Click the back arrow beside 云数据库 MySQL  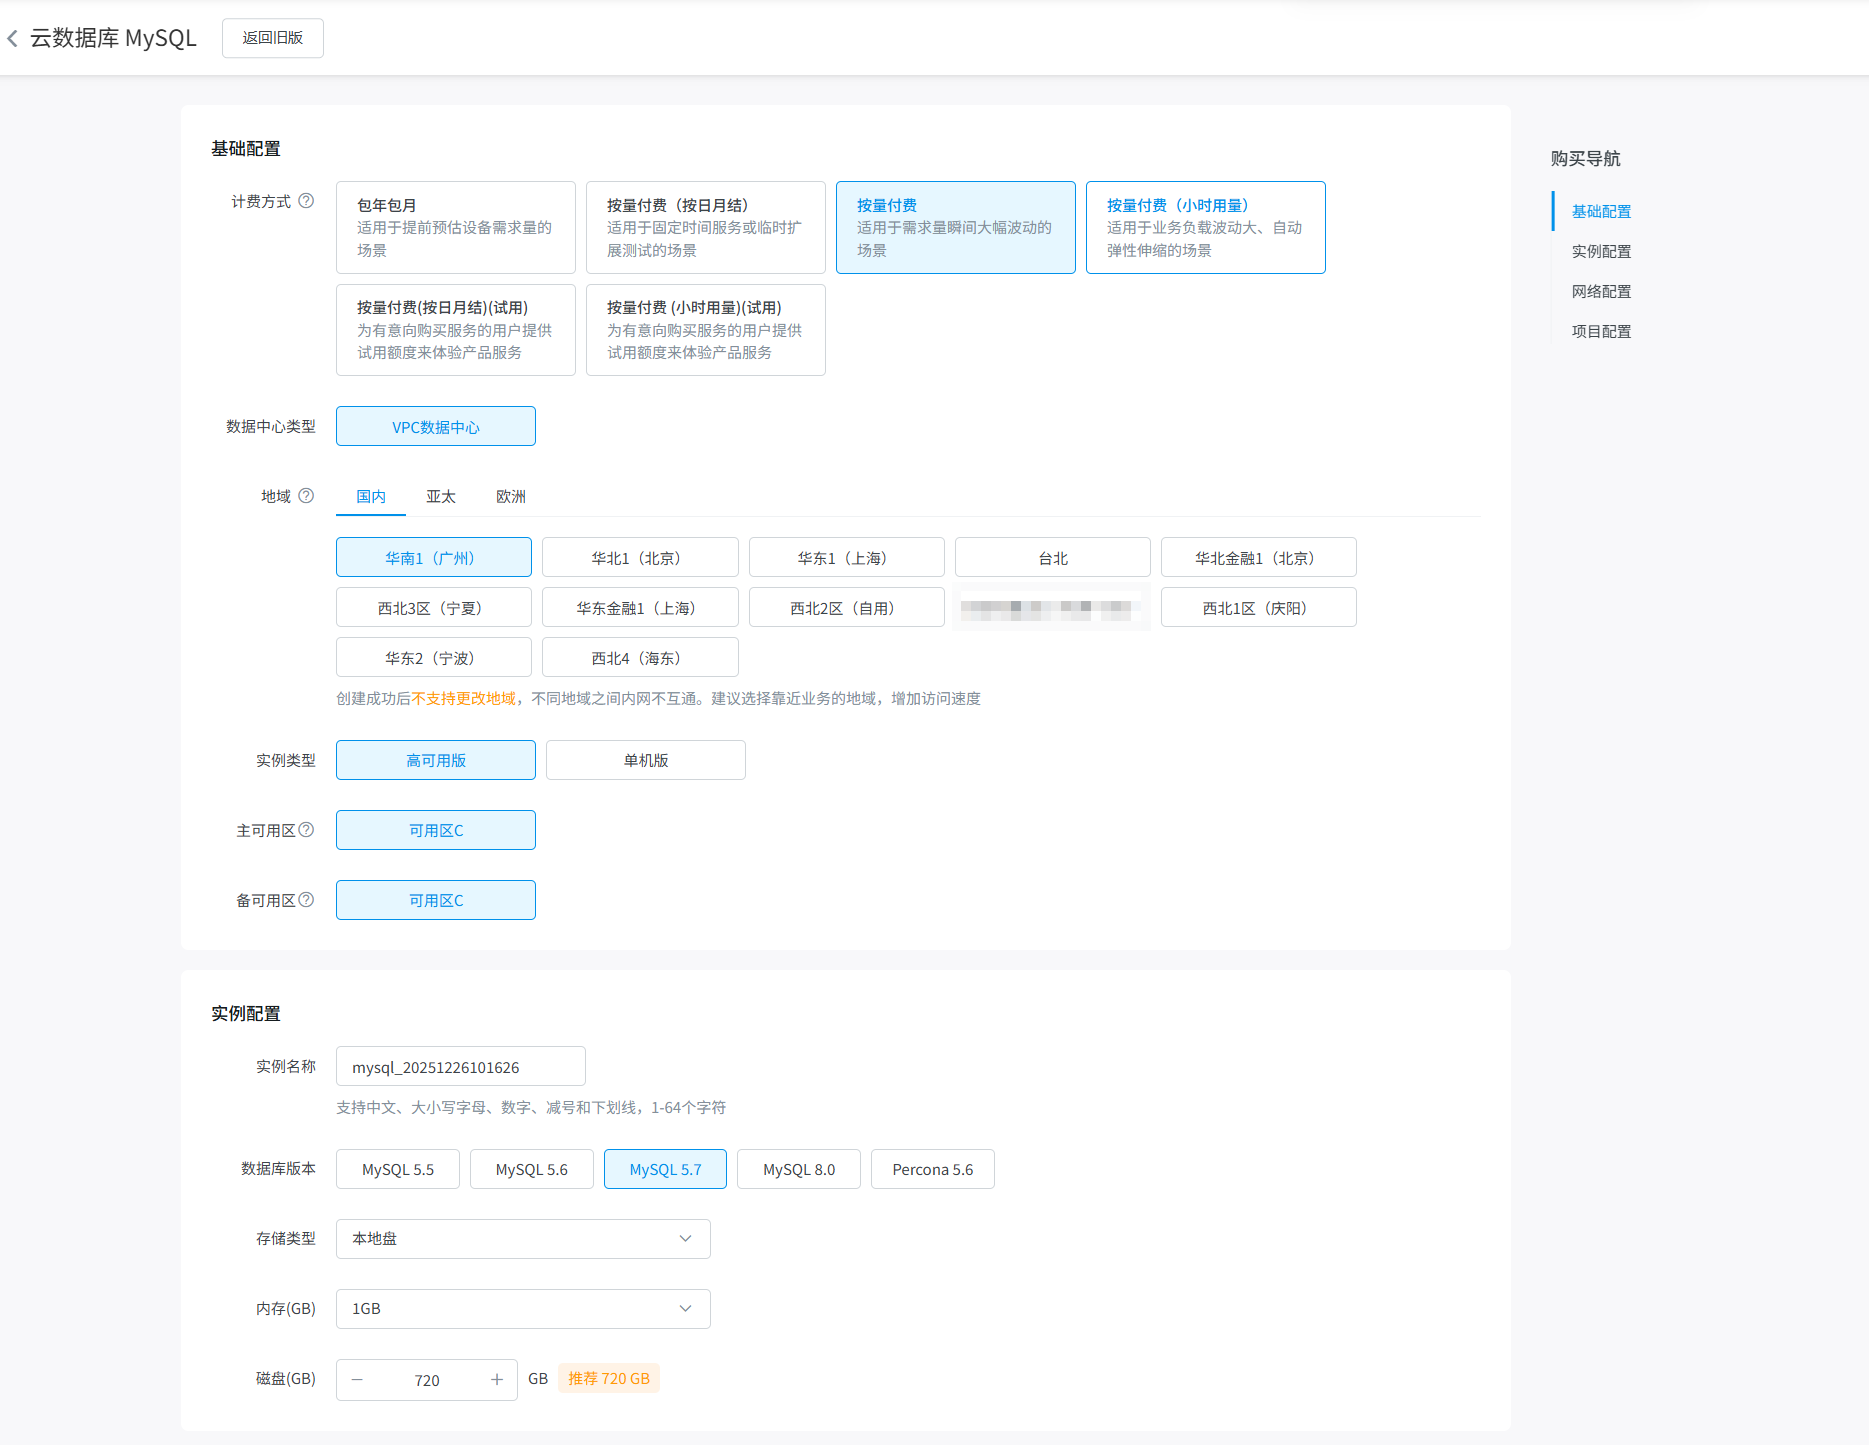(13, 38)
